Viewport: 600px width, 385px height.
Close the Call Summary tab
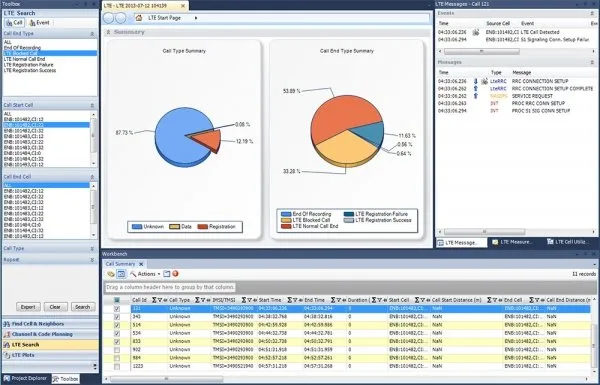pos(141,264)
